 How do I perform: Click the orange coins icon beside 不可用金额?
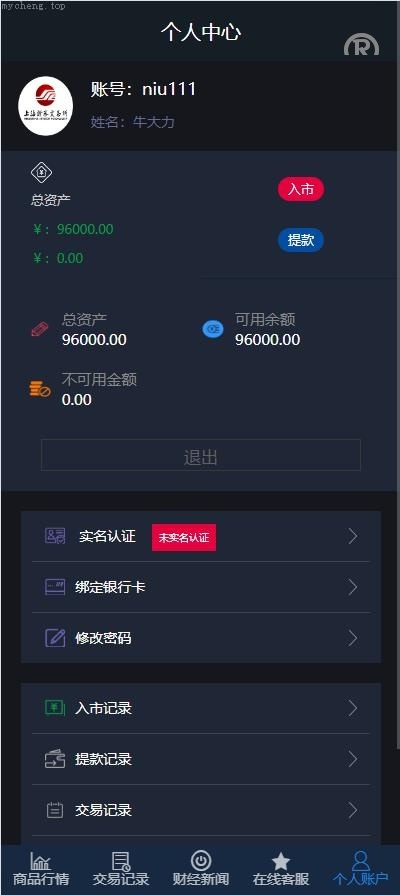[40, 389]
